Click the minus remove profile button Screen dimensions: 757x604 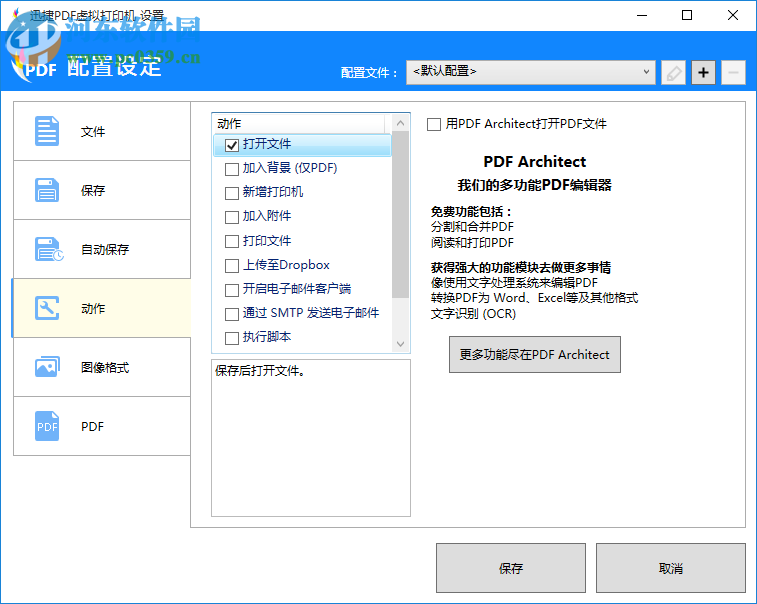(x=733, y=72)
